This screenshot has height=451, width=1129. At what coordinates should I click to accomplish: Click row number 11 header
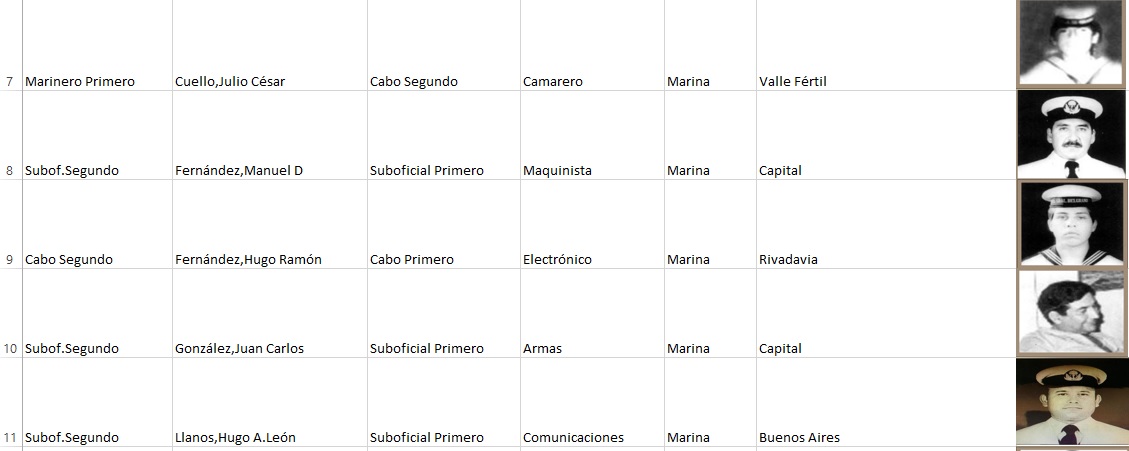coord(9,438)
